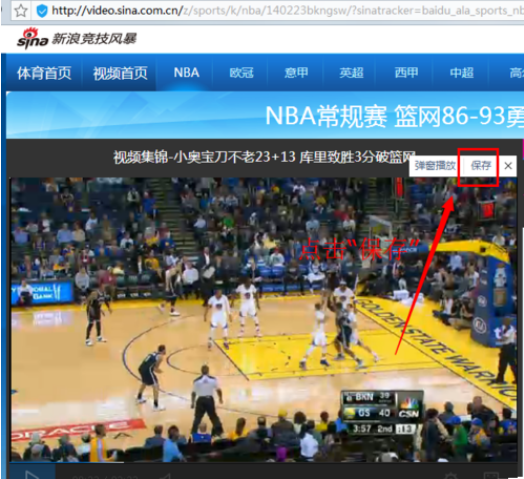The width and height of the screenshot is (524, 479).
Task: Select the 意甲 navigation tab
Action: tap(296, 73)
